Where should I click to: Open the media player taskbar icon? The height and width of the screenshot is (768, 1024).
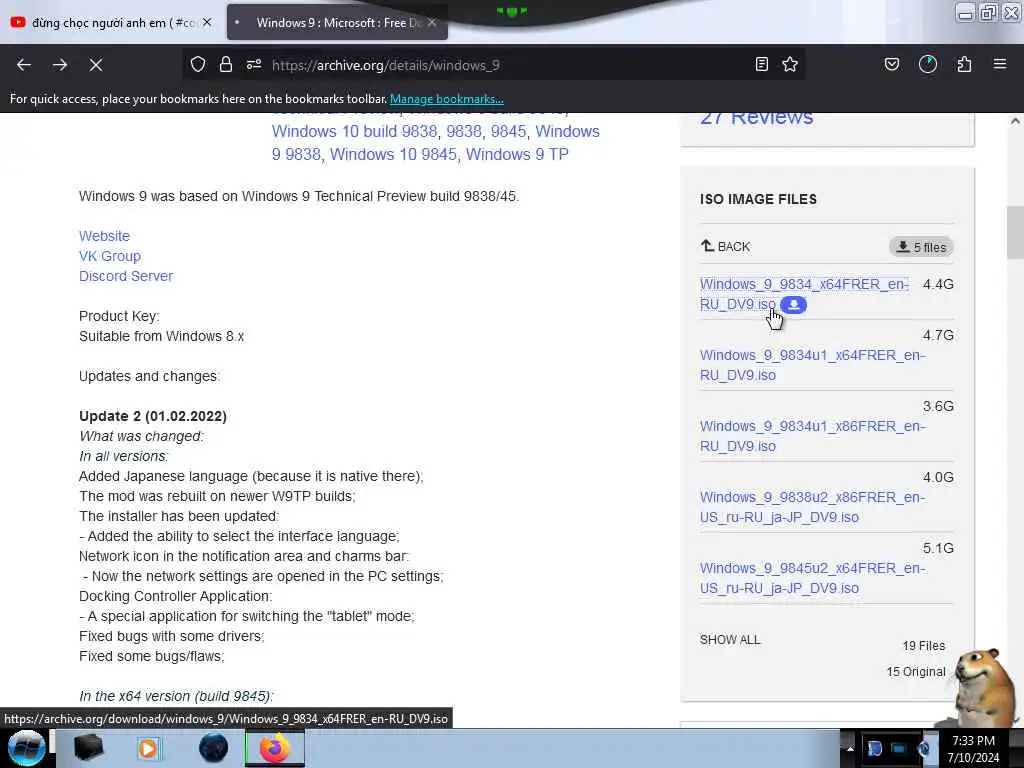[148, 748]
